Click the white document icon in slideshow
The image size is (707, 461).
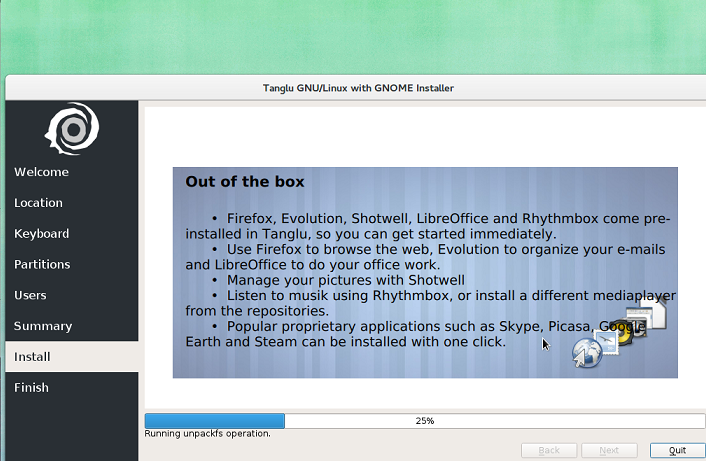(x=656, y=312)
